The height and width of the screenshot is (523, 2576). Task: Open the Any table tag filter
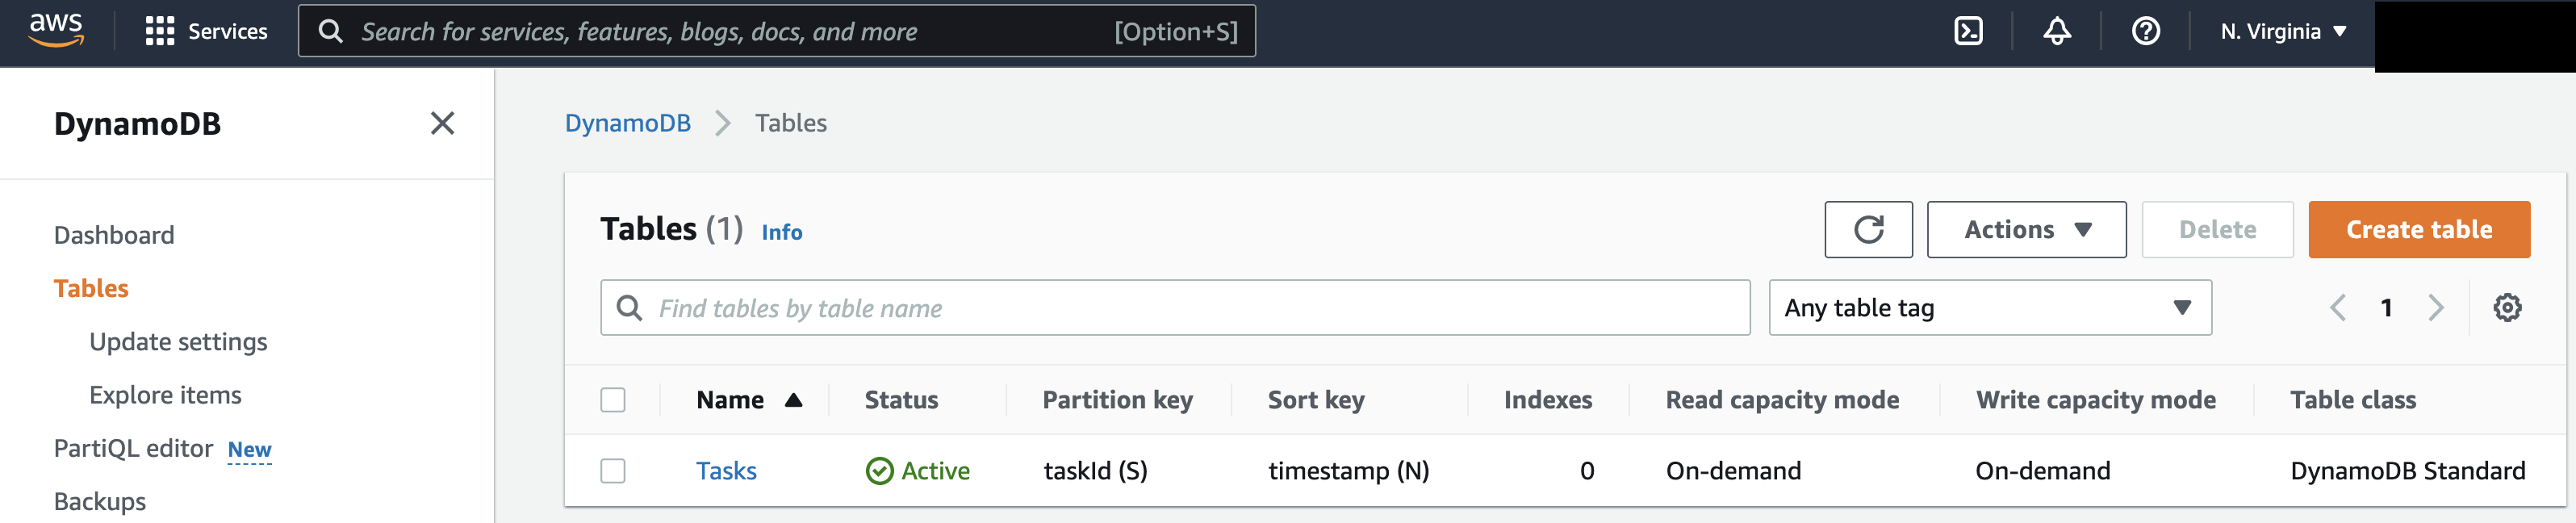click(x=1989, y=308)
